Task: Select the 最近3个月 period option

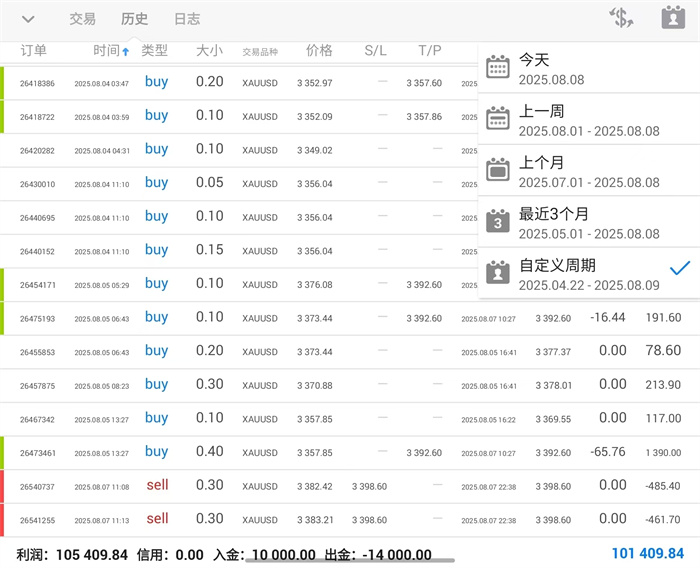Action: [x=589, y=222]
